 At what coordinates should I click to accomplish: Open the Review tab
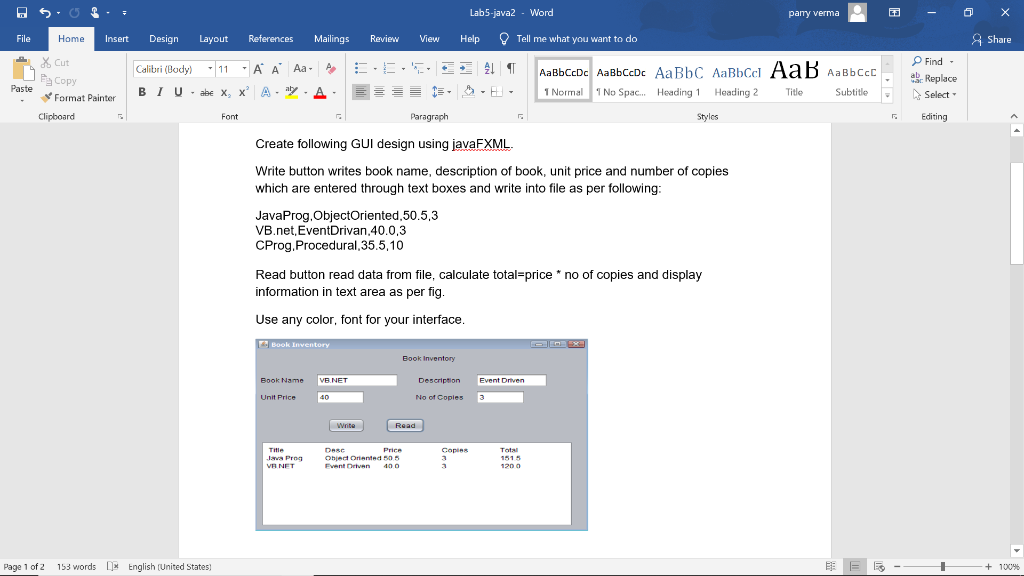click(384, 39)
